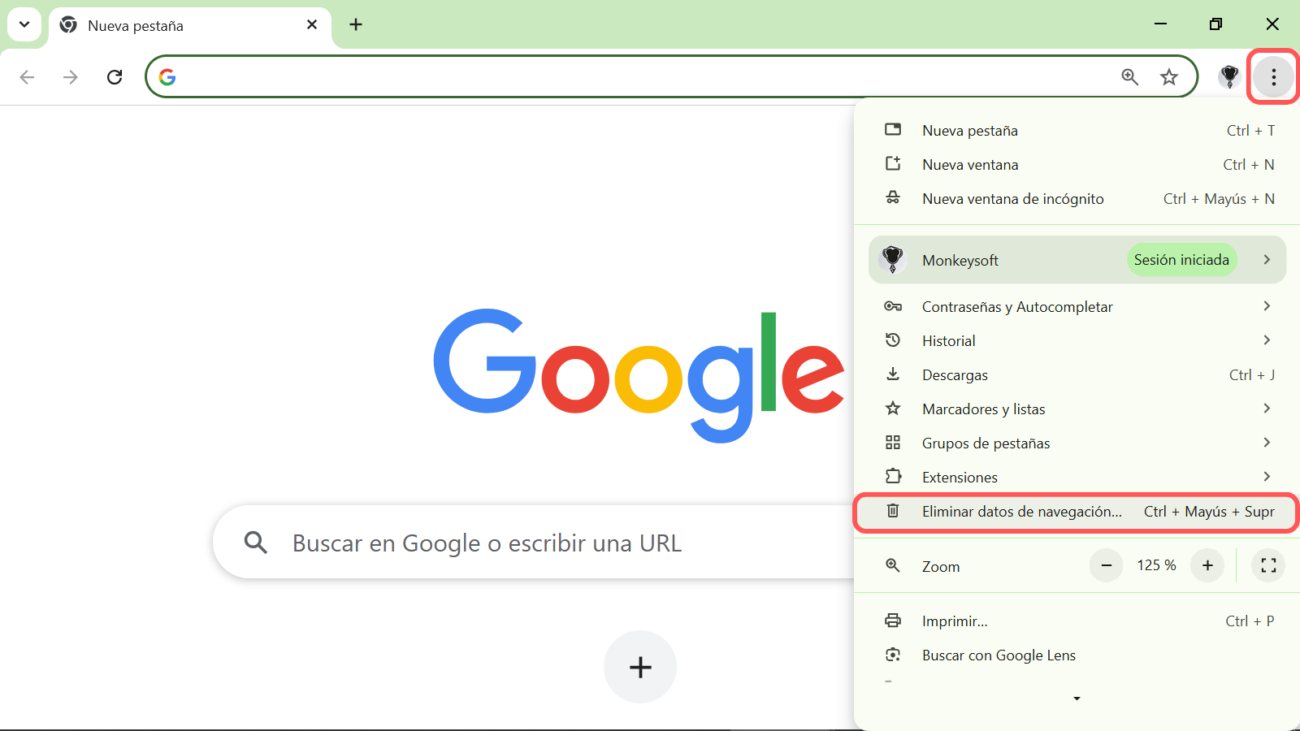
Task: Click the Google search box on page
Action: click(x=535, y=542)
